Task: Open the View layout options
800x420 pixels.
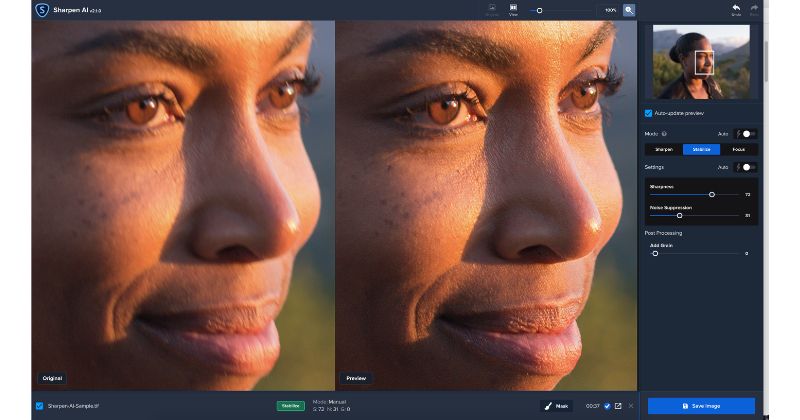Action: 513,10
